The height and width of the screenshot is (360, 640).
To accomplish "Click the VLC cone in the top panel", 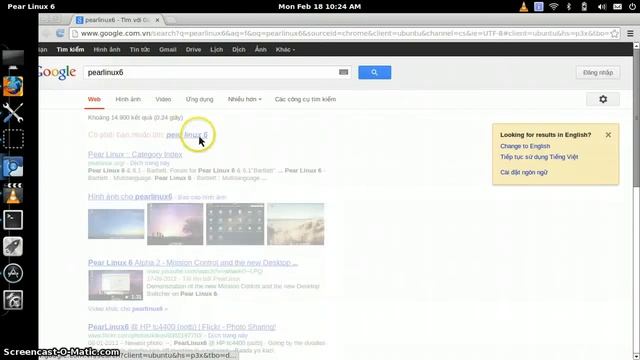I will tap(523, 7).
